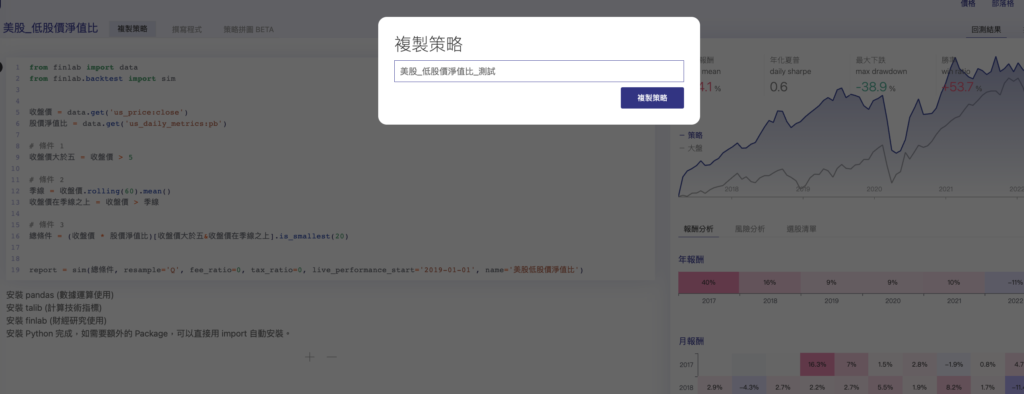1024x394 pixels.
Task: Click code line 19 with report = sim
Action: coord(306,269)
